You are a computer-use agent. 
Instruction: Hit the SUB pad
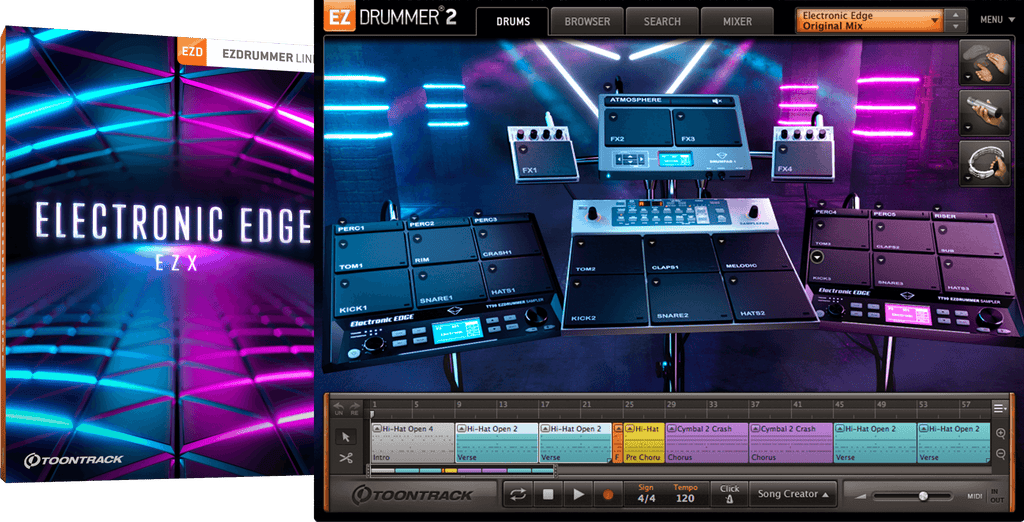click(967, 238)
